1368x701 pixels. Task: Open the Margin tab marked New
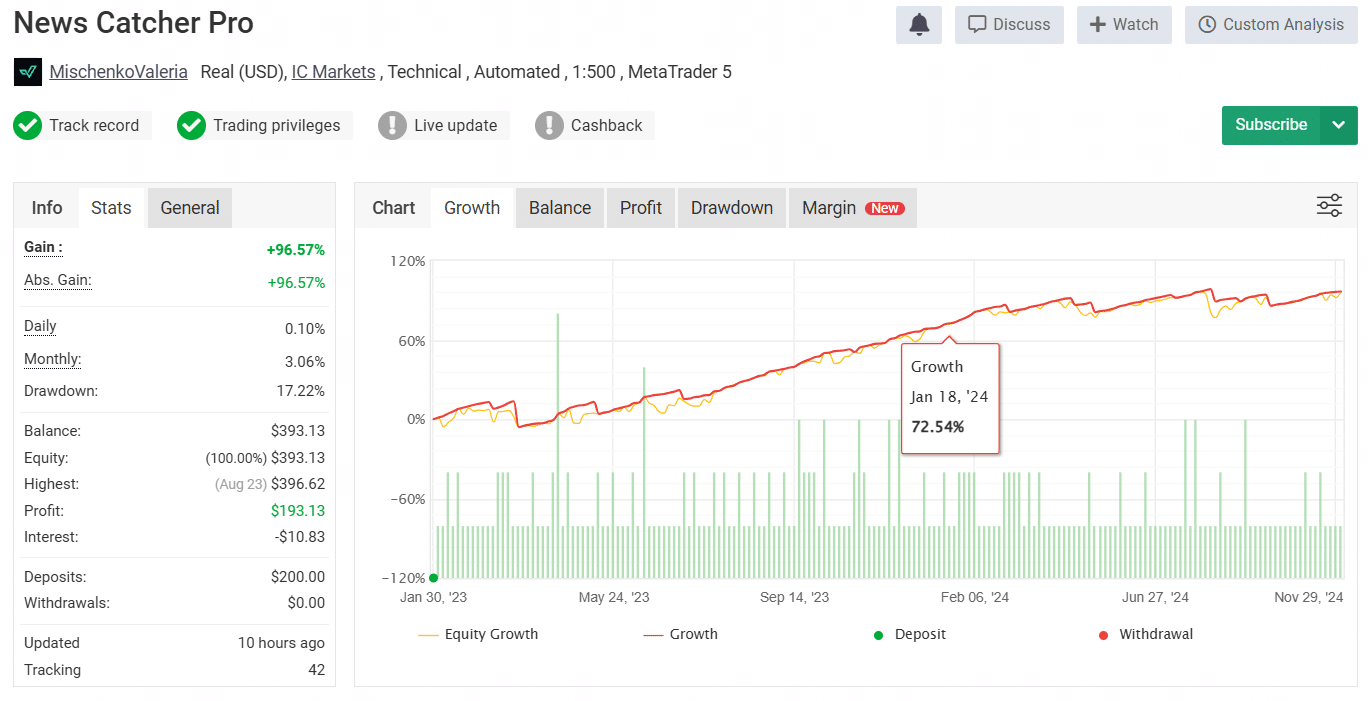tap(852, 208)
